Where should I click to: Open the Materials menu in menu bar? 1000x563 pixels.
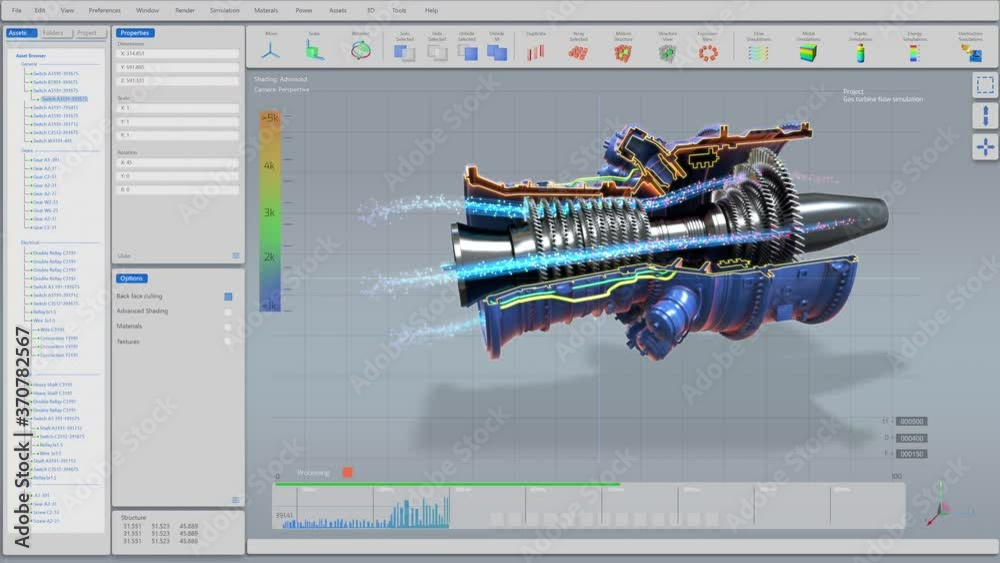click(x=266, y=10)
